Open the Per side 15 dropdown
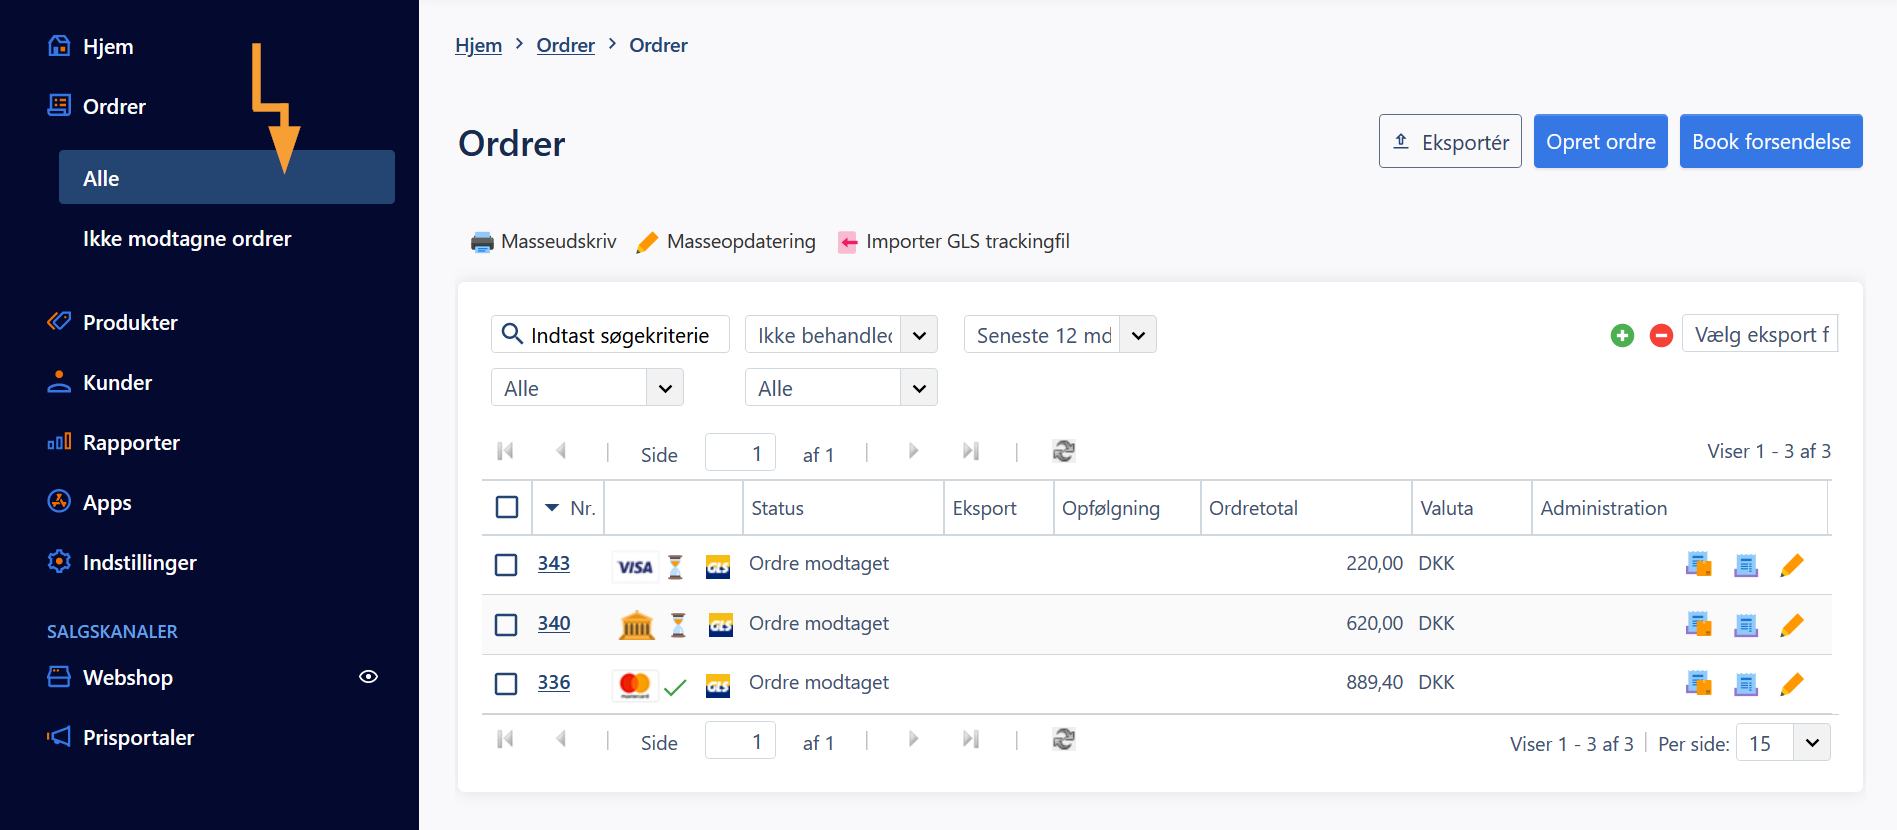This screenshot has width=1897, height=830. (x=1783, y=743)
